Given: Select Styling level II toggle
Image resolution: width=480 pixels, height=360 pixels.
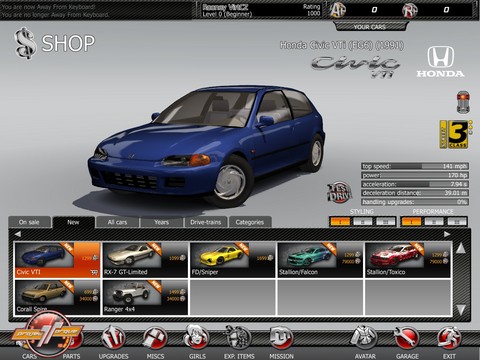Looking at the screenshot, I should pyautogui.click(x=363, y=221).
